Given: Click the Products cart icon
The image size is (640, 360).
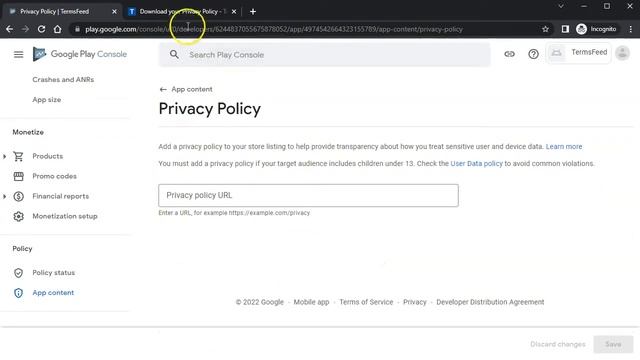Looking at the screenshot, I should point(18,156).
